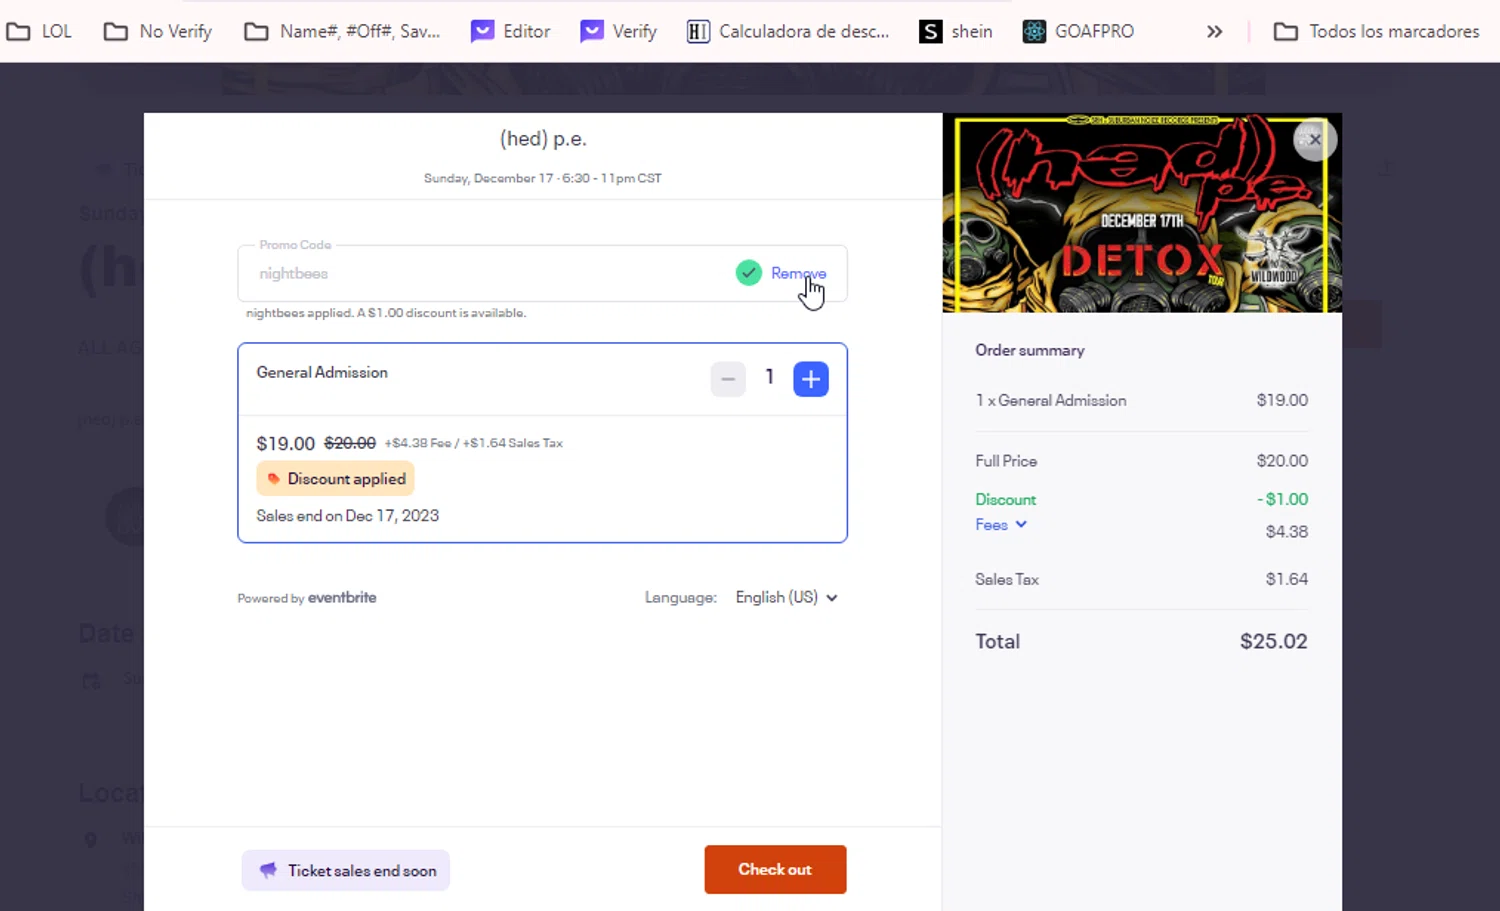Remove the nightbees promo code
Viewport: 1500px width, 911px height.
(798, 273)
